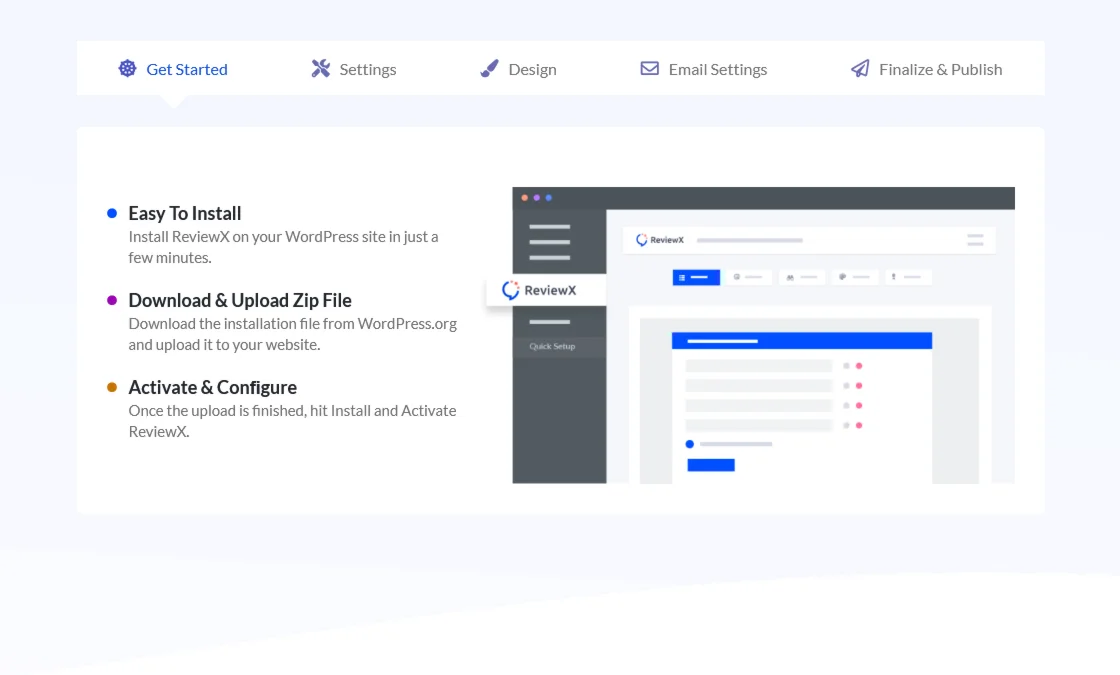Expand the double-line menu at the mockup header right

(x=975, y=240)
